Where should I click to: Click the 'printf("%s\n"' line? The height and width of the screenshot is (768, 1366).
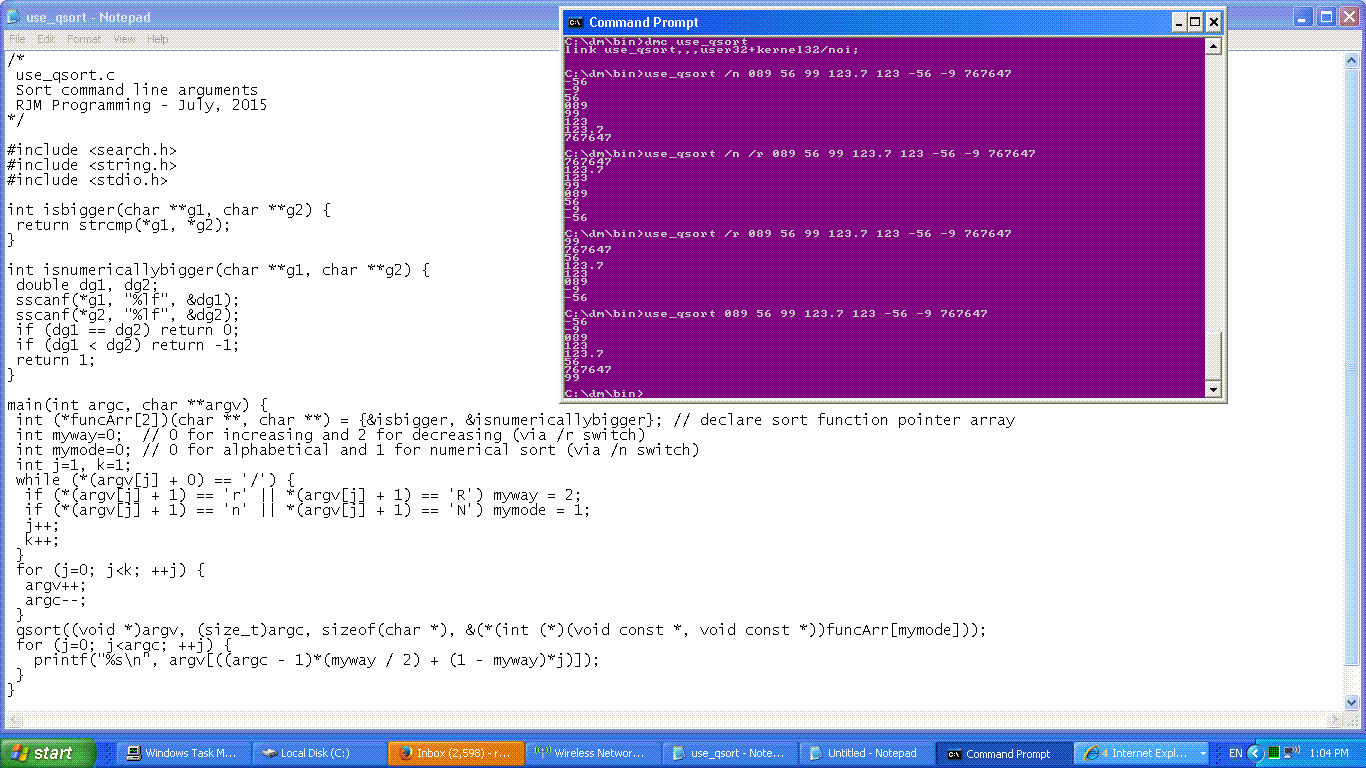pos(317,660)
